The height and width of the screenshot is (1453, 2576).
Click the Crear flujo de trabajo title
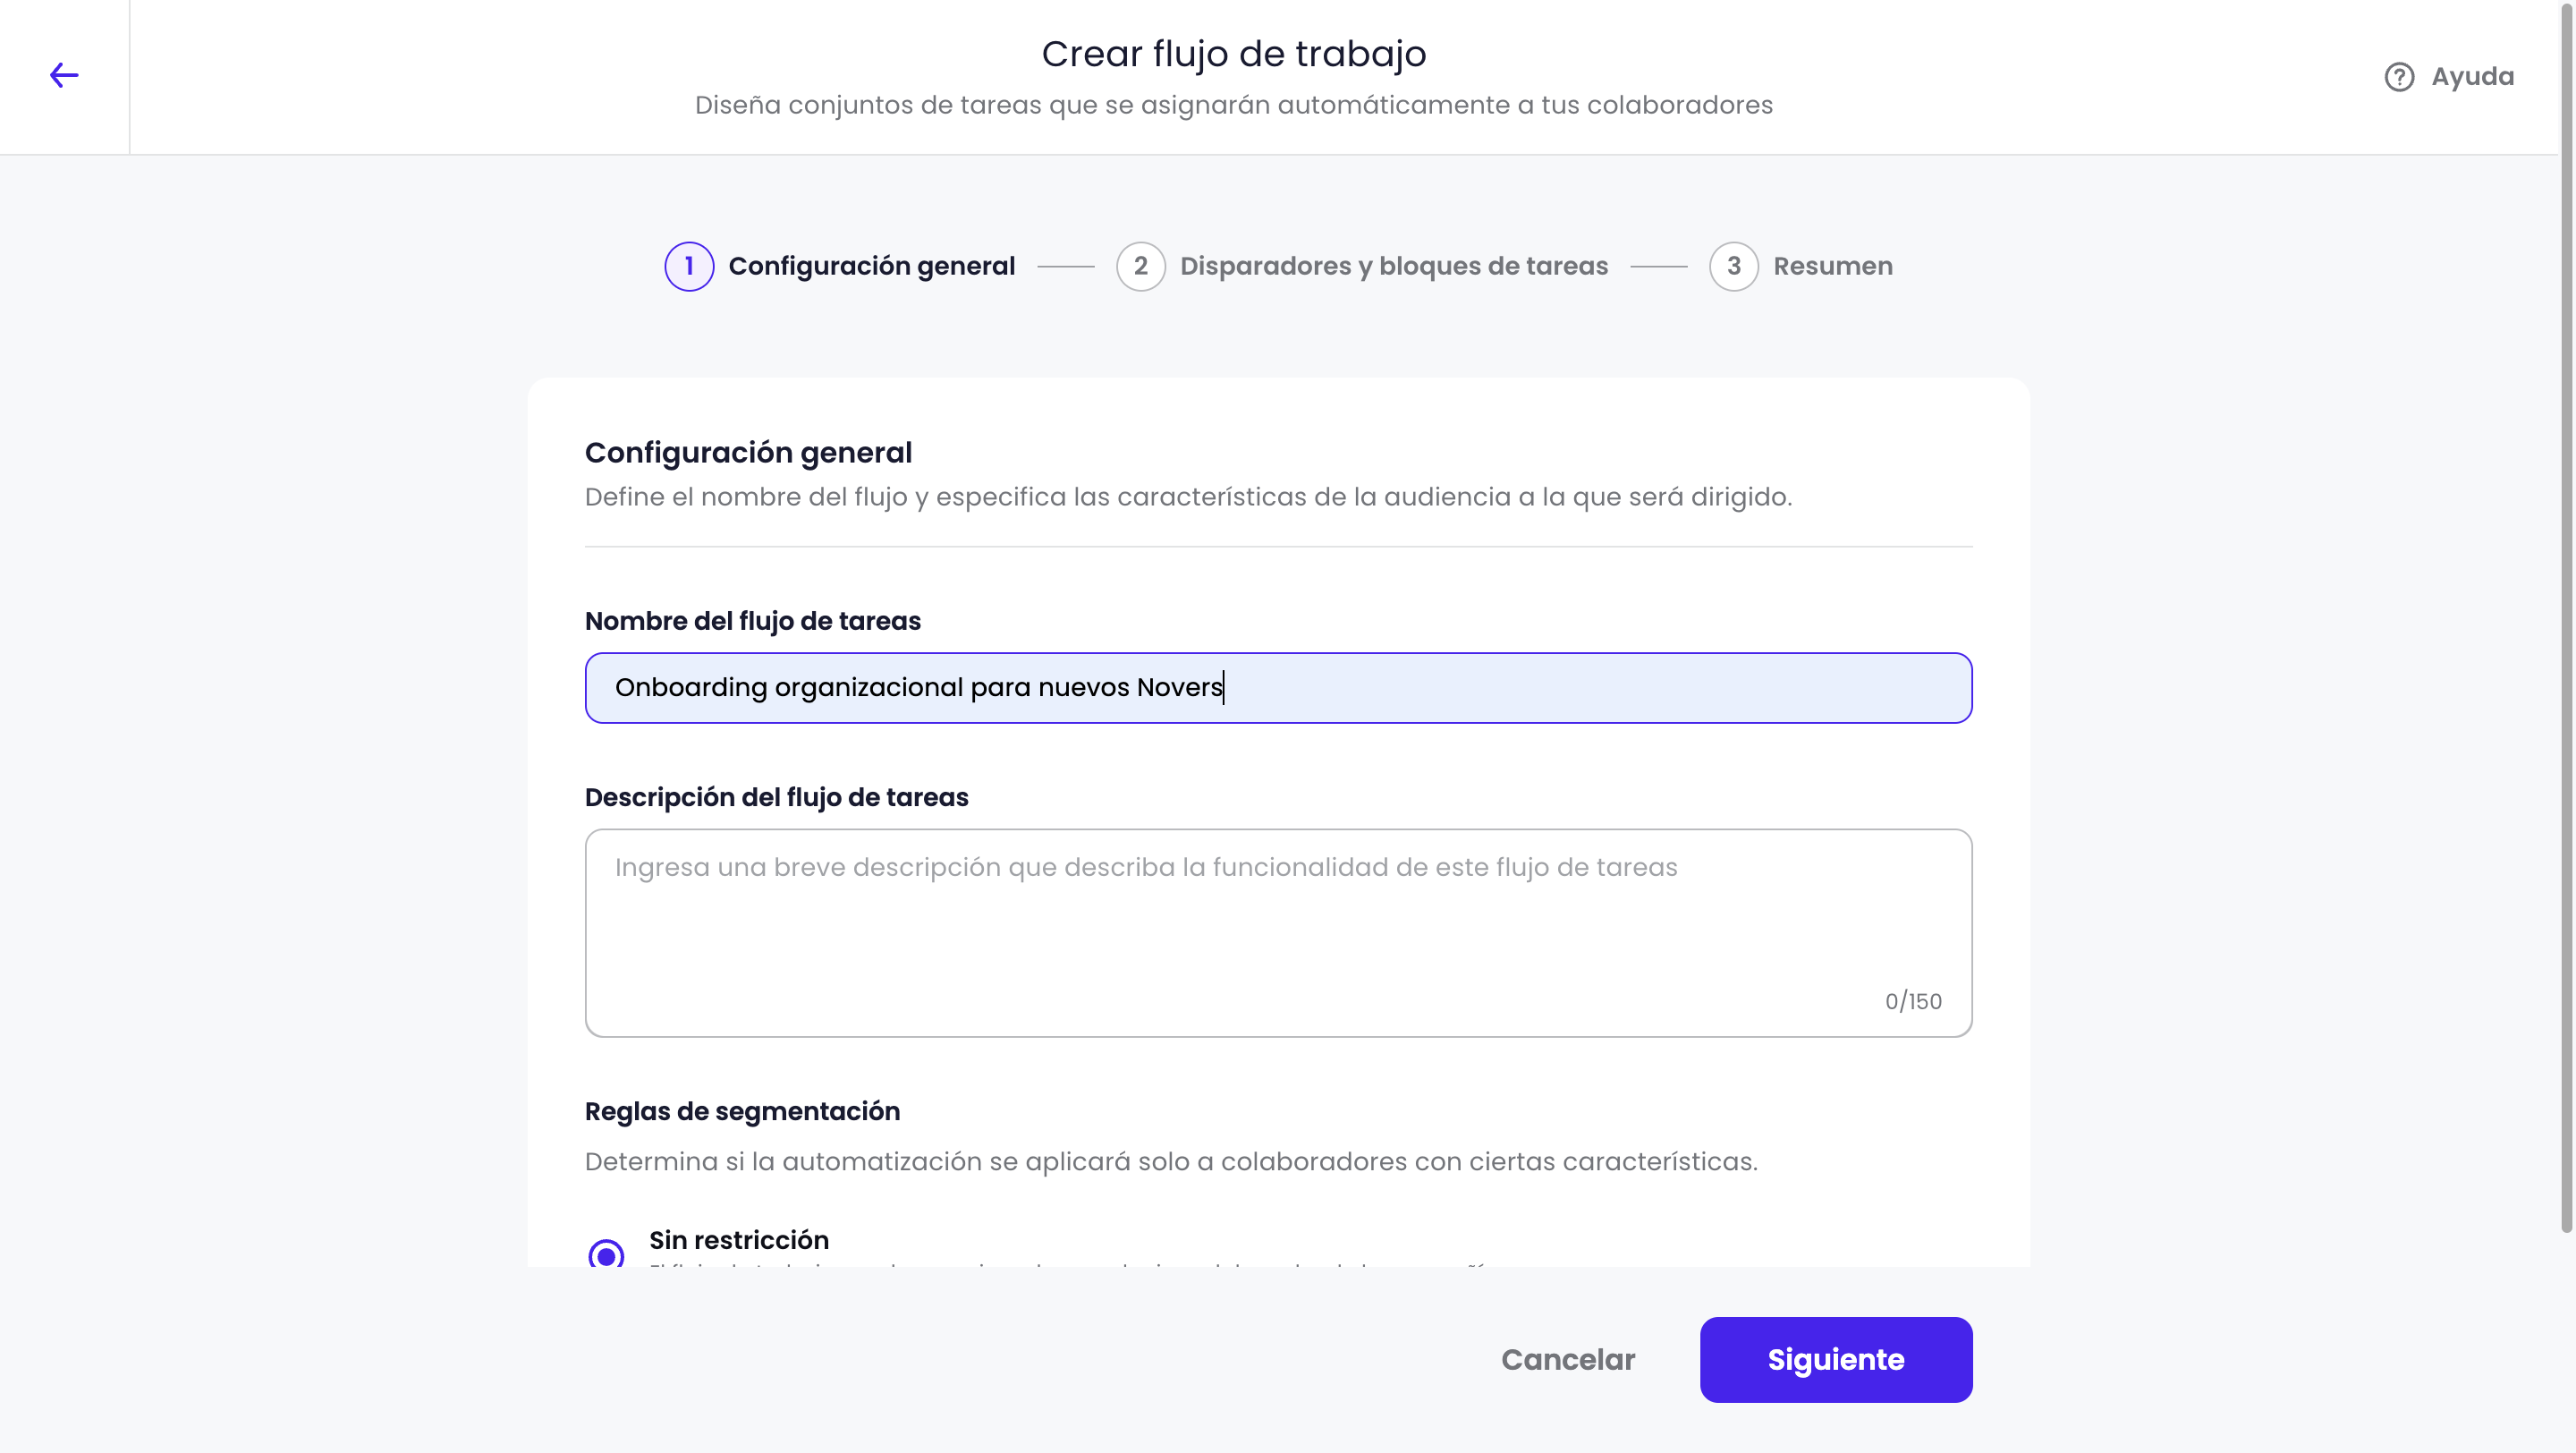(1234, 54)
